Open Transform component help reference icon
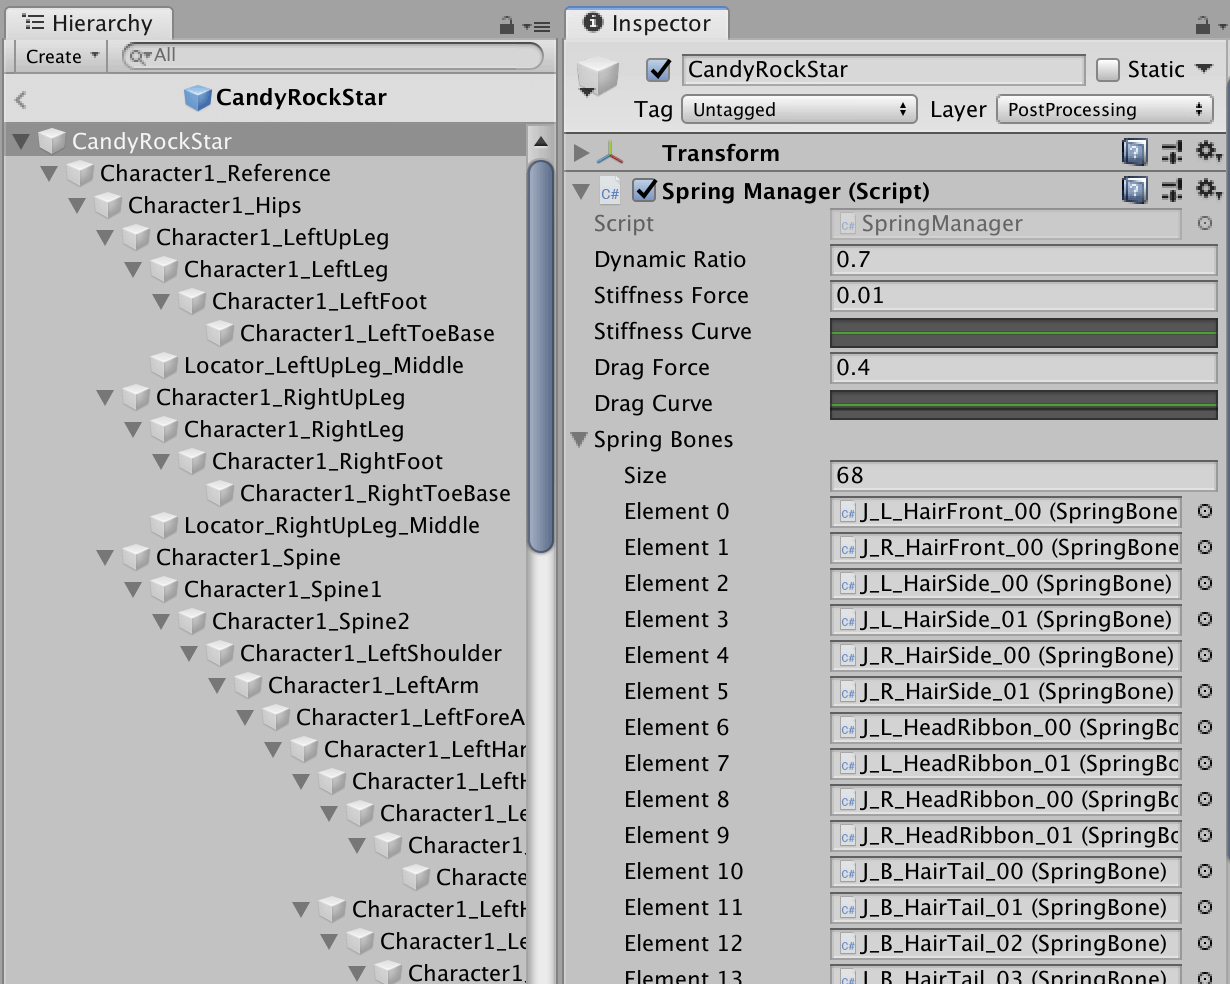1230x984 pixels. click(x=1135, y=152)
